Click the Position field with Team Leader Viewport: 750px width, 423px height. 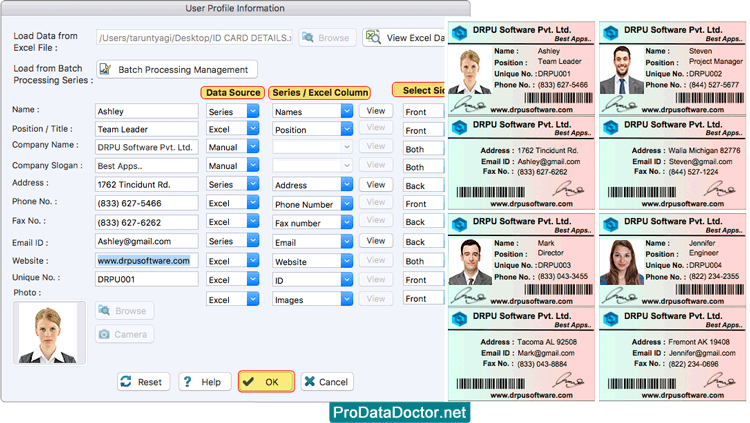pos(146,129)
